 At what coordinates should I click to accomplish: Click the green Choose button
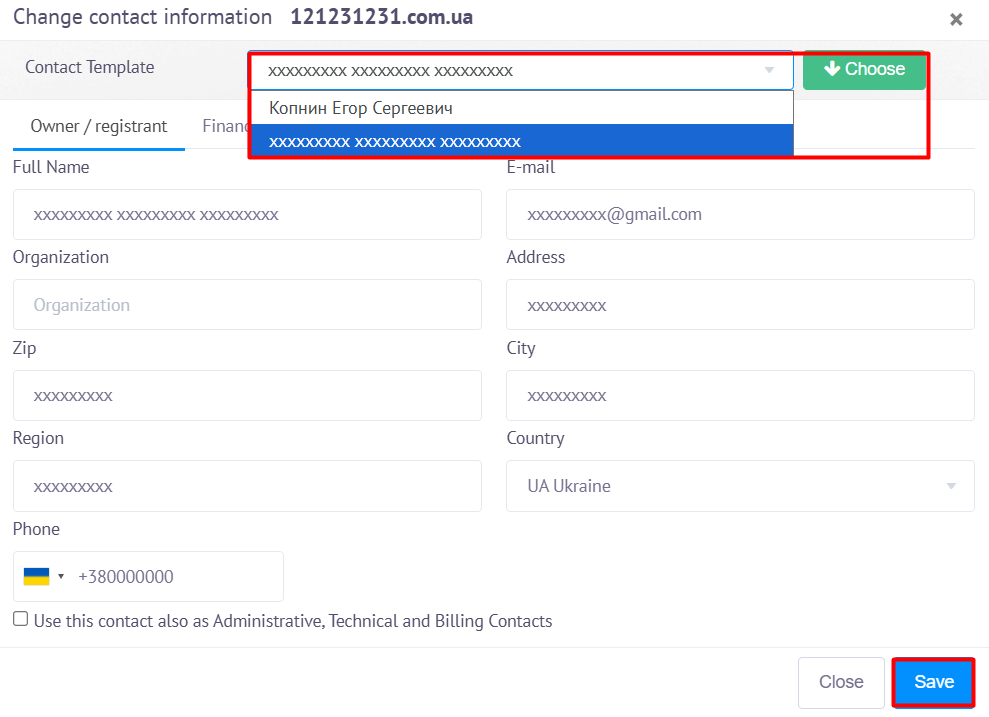(864, 70)
